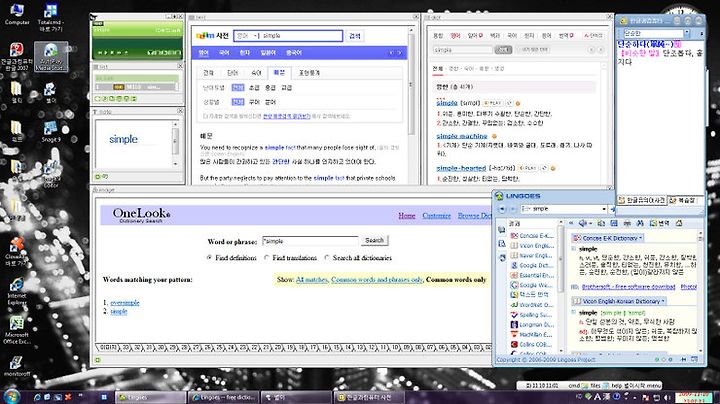The height and width of the screenshot is (404, 720).
Task: Select the Find translations radio button
Action: pyautogui.click(x=266, y=258)
